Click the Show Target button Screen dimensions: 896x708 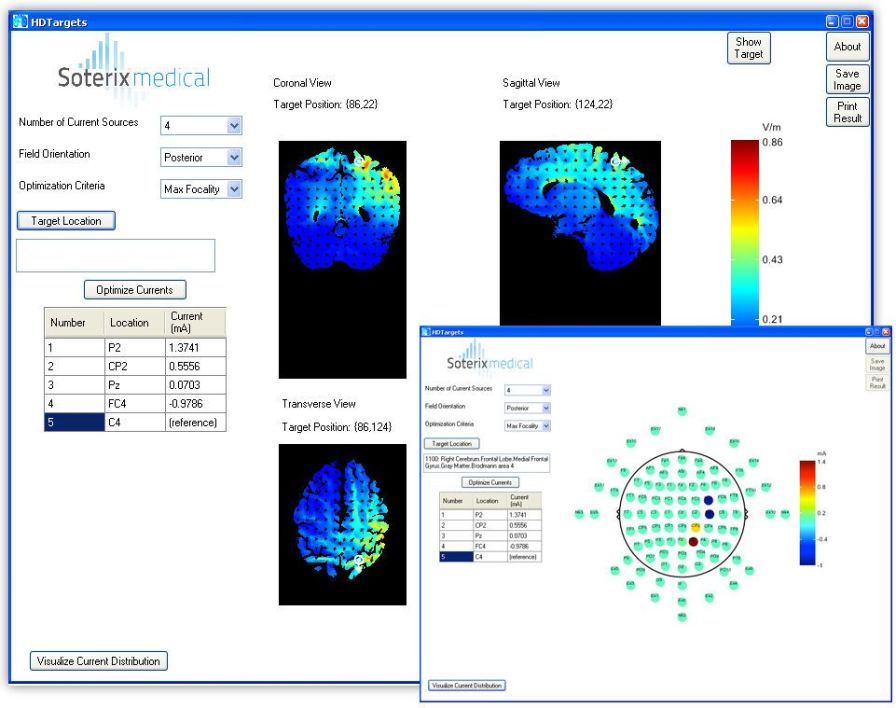[x=749, y=47]
